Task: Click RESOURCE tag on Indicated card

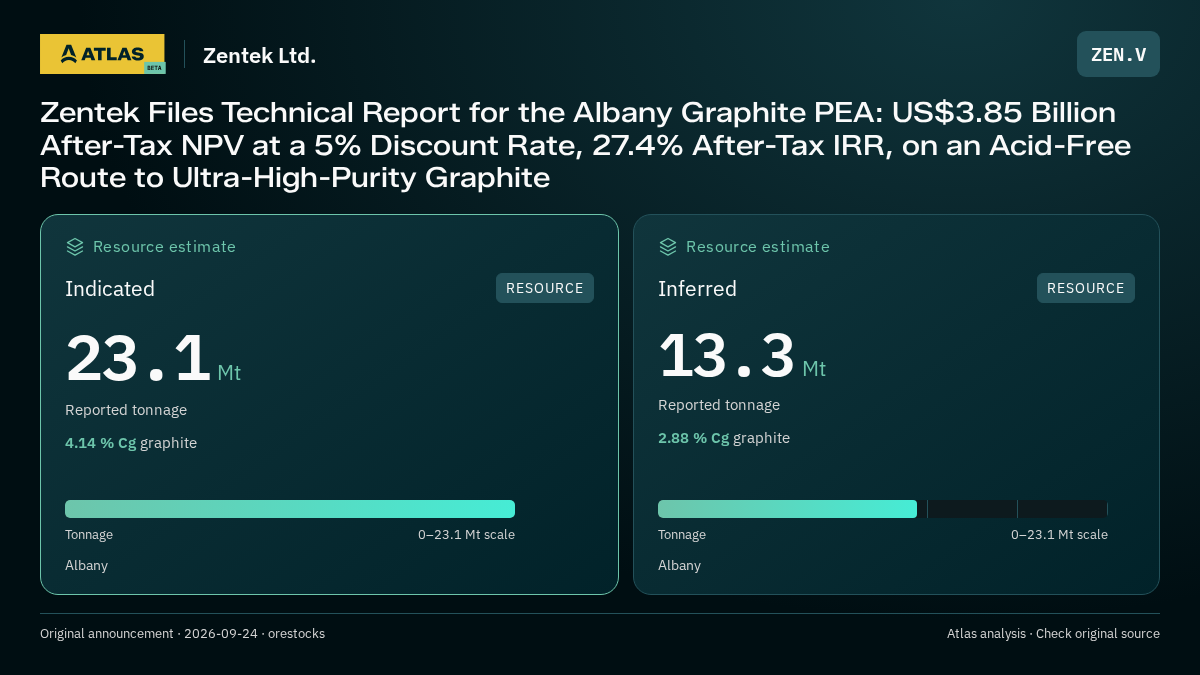Action: (x=545, y=288)
